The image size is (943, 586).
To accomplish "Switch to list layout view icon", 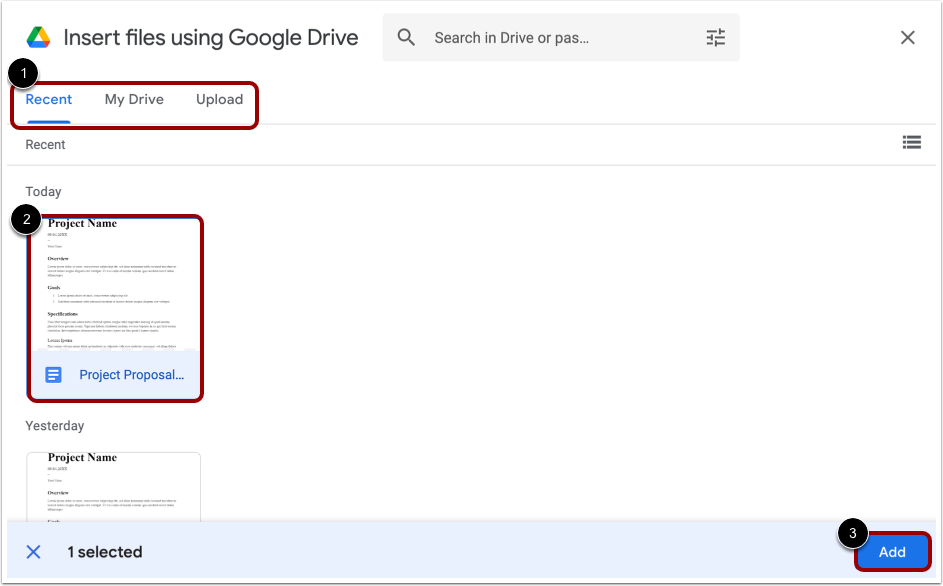I will coord(912,142).
